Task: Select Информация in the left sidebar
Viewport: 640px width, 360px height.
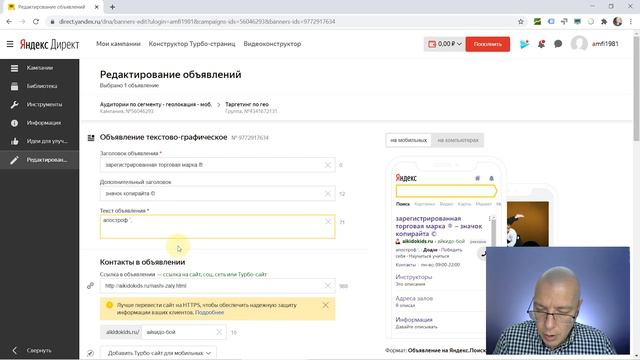Action: click(x=40, y=123)
